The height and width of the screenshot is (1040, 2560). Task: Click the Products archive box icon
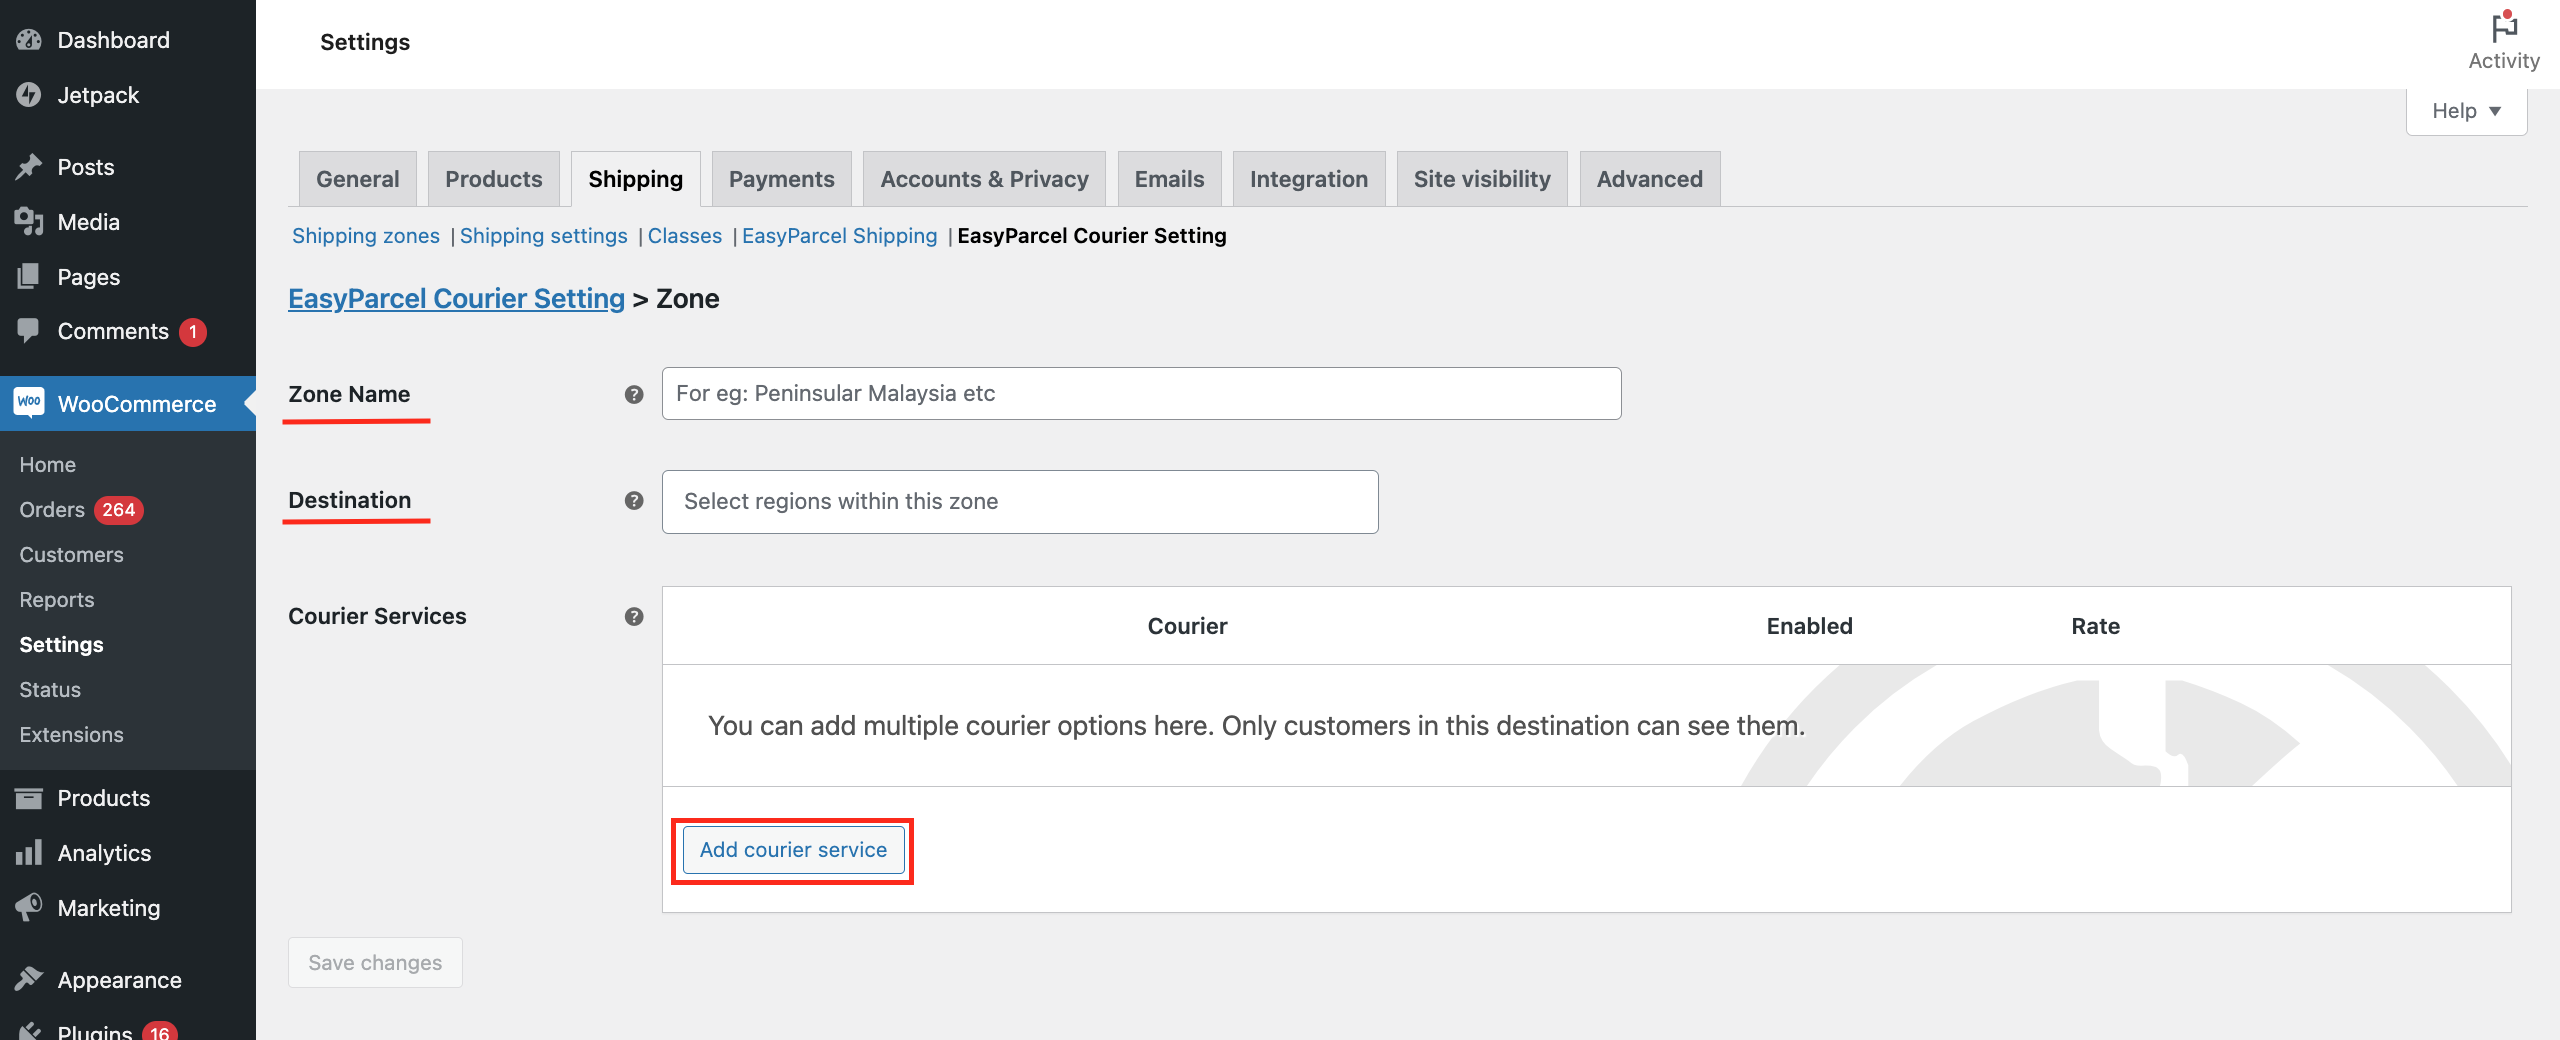point(29,798)
